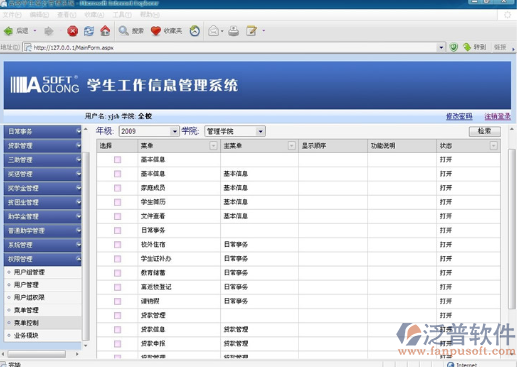526x367 pixels.
Task: Select 菜单控制 in the sidebar
Action: pyautogui.click(x=26, y=323)
